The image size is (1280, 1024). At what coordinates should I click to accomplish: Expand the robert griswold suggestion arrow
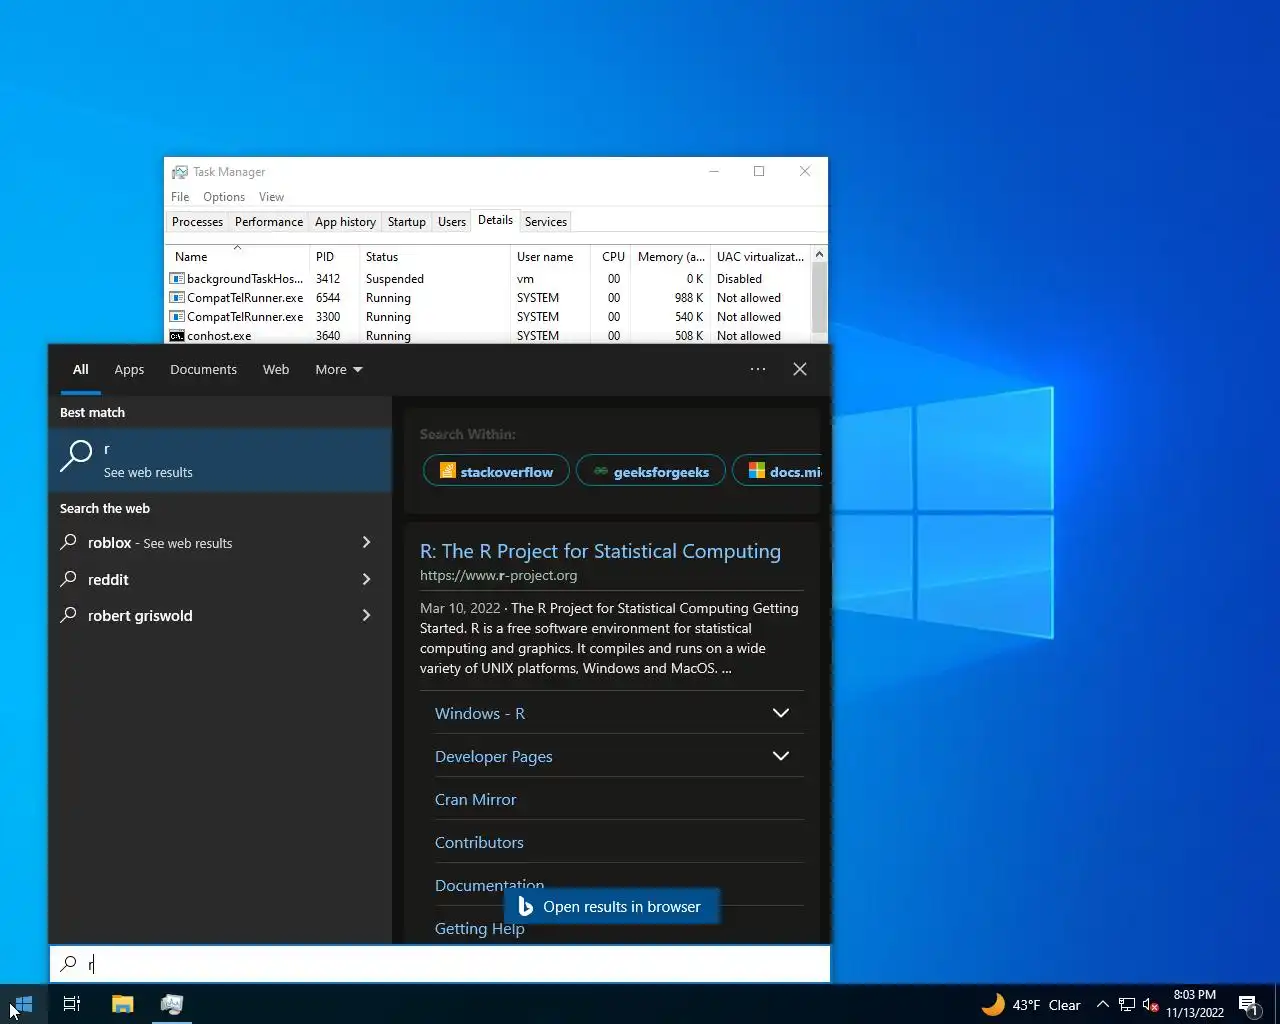pyautogui.click(x=366, y=616)
